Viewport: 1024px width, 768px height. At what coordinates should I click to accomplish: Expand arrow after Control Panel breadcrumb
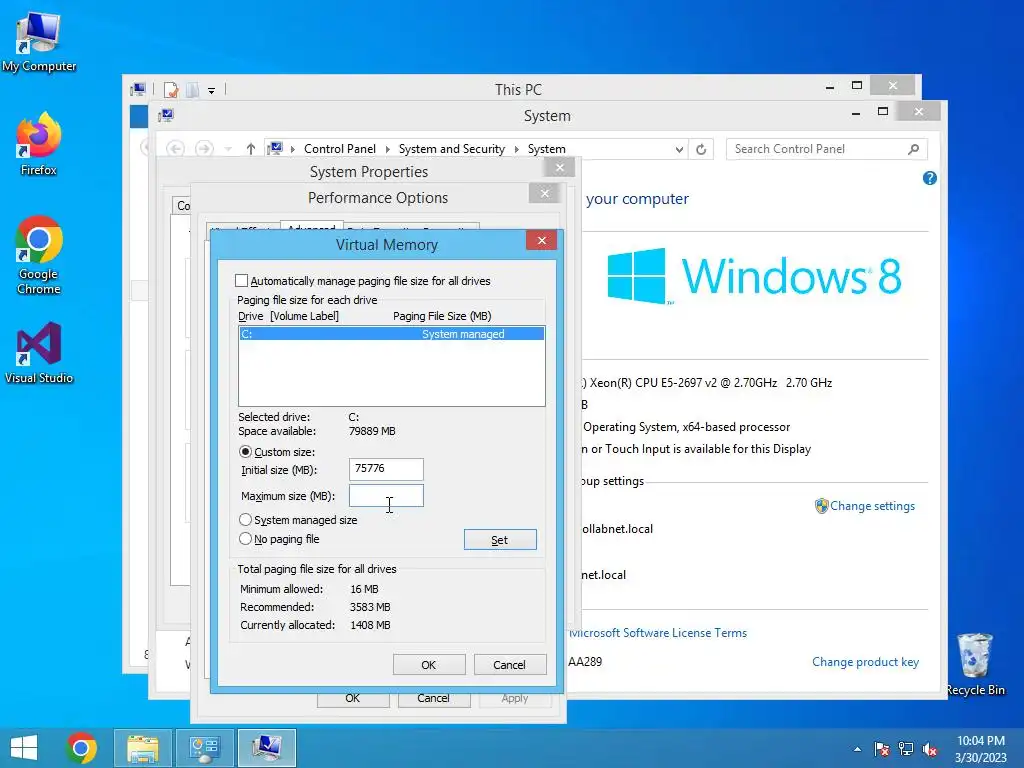[x=387, y=150]
